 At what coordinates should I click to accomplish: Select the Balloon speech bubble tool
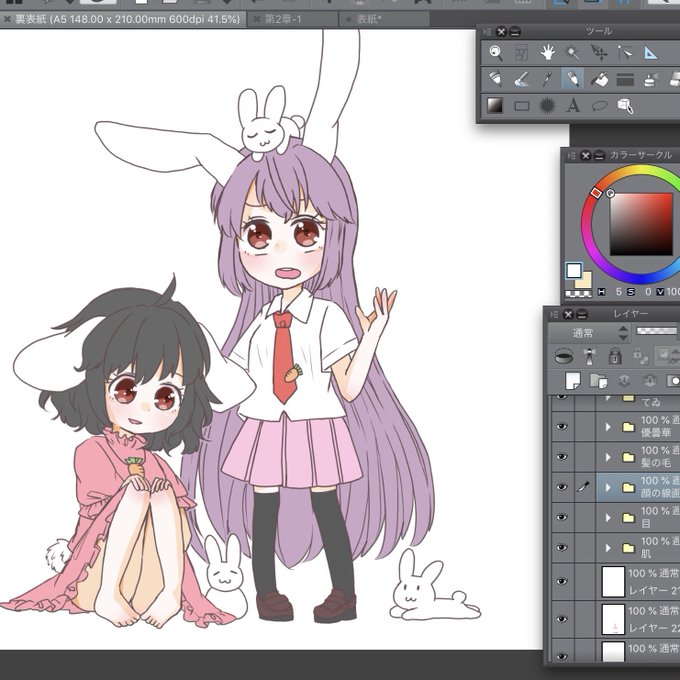(x=599, y=105)
